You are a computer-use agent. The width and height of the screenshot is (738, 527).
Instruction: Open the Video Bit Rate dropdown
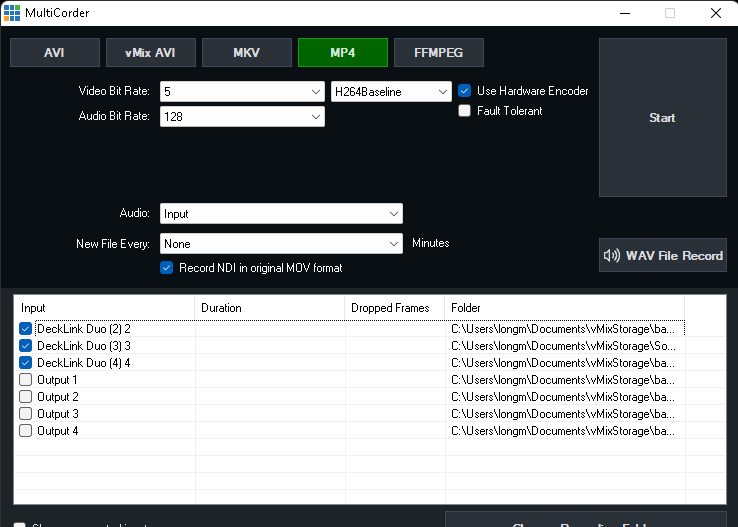coord(316,92)
